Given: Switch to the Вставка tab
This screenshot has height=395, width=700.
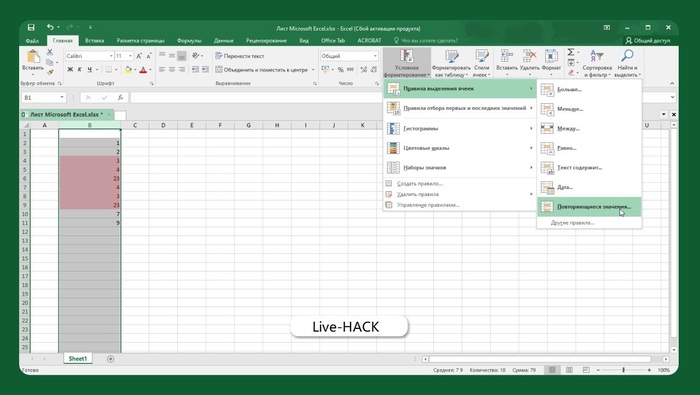Looking at the screenshot, I should click(x=94, y=41).
